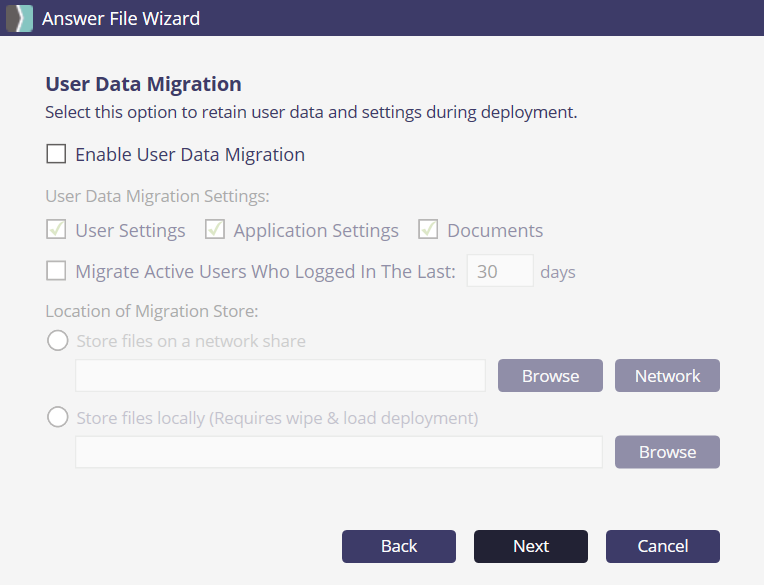Toggle the Documents checkbox
764x585 pixels.
click(429, 230)
